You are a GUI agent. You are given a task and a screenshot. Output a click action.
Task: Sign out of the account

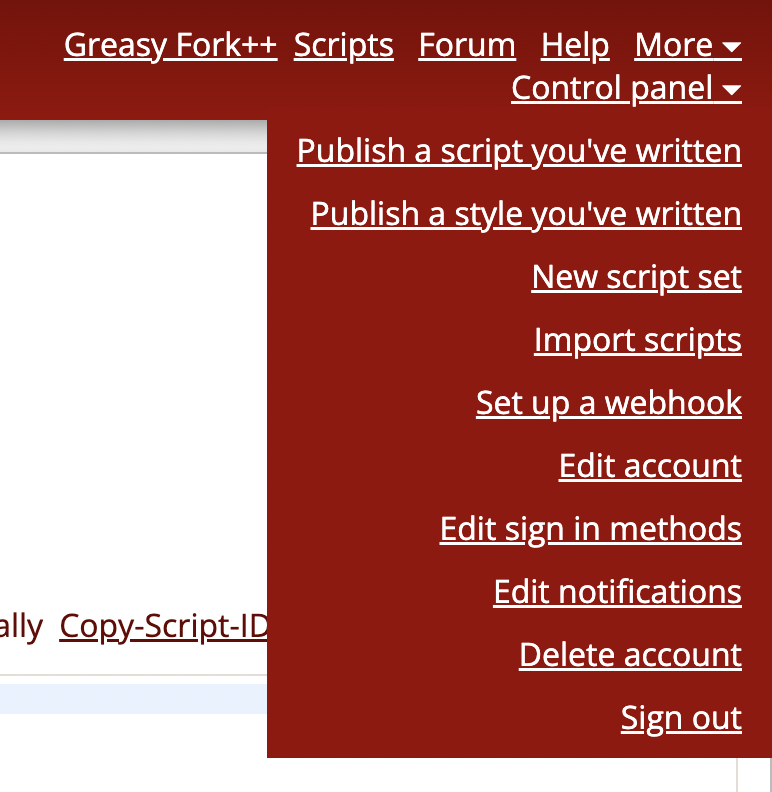[x=681, y=718]
